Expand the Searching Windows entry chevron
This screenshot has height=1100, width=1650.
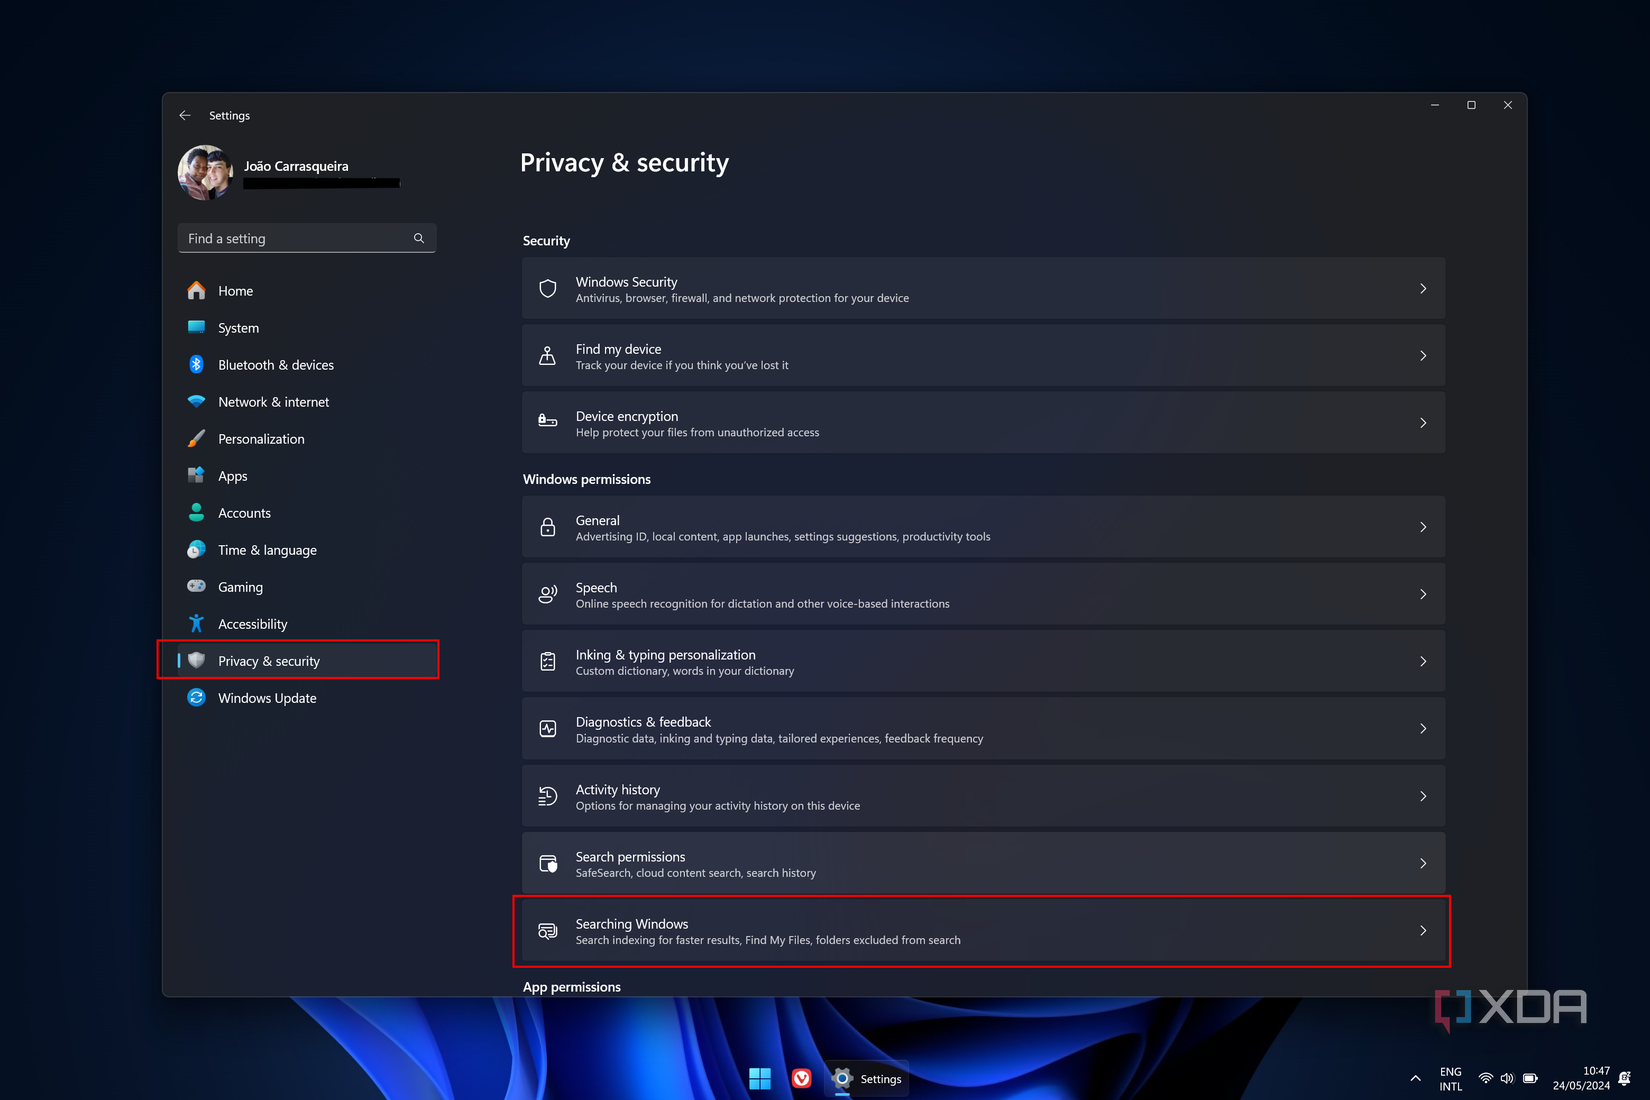1423,930
